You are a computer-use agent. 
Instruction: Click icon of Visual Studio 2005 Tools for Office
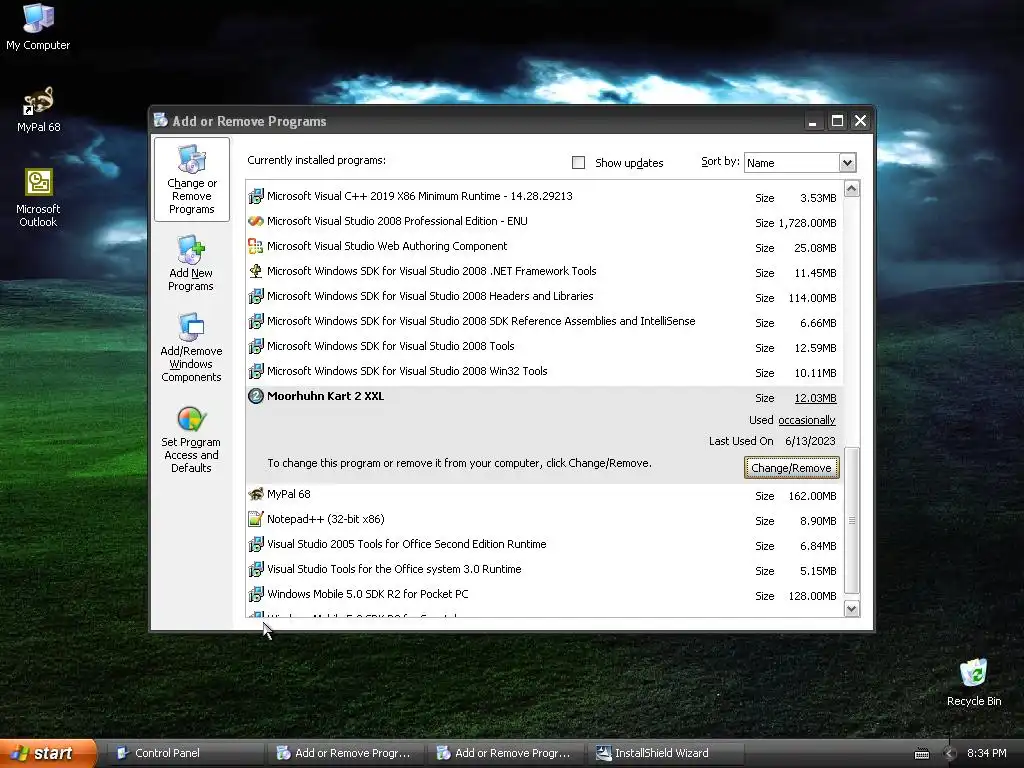256,544
